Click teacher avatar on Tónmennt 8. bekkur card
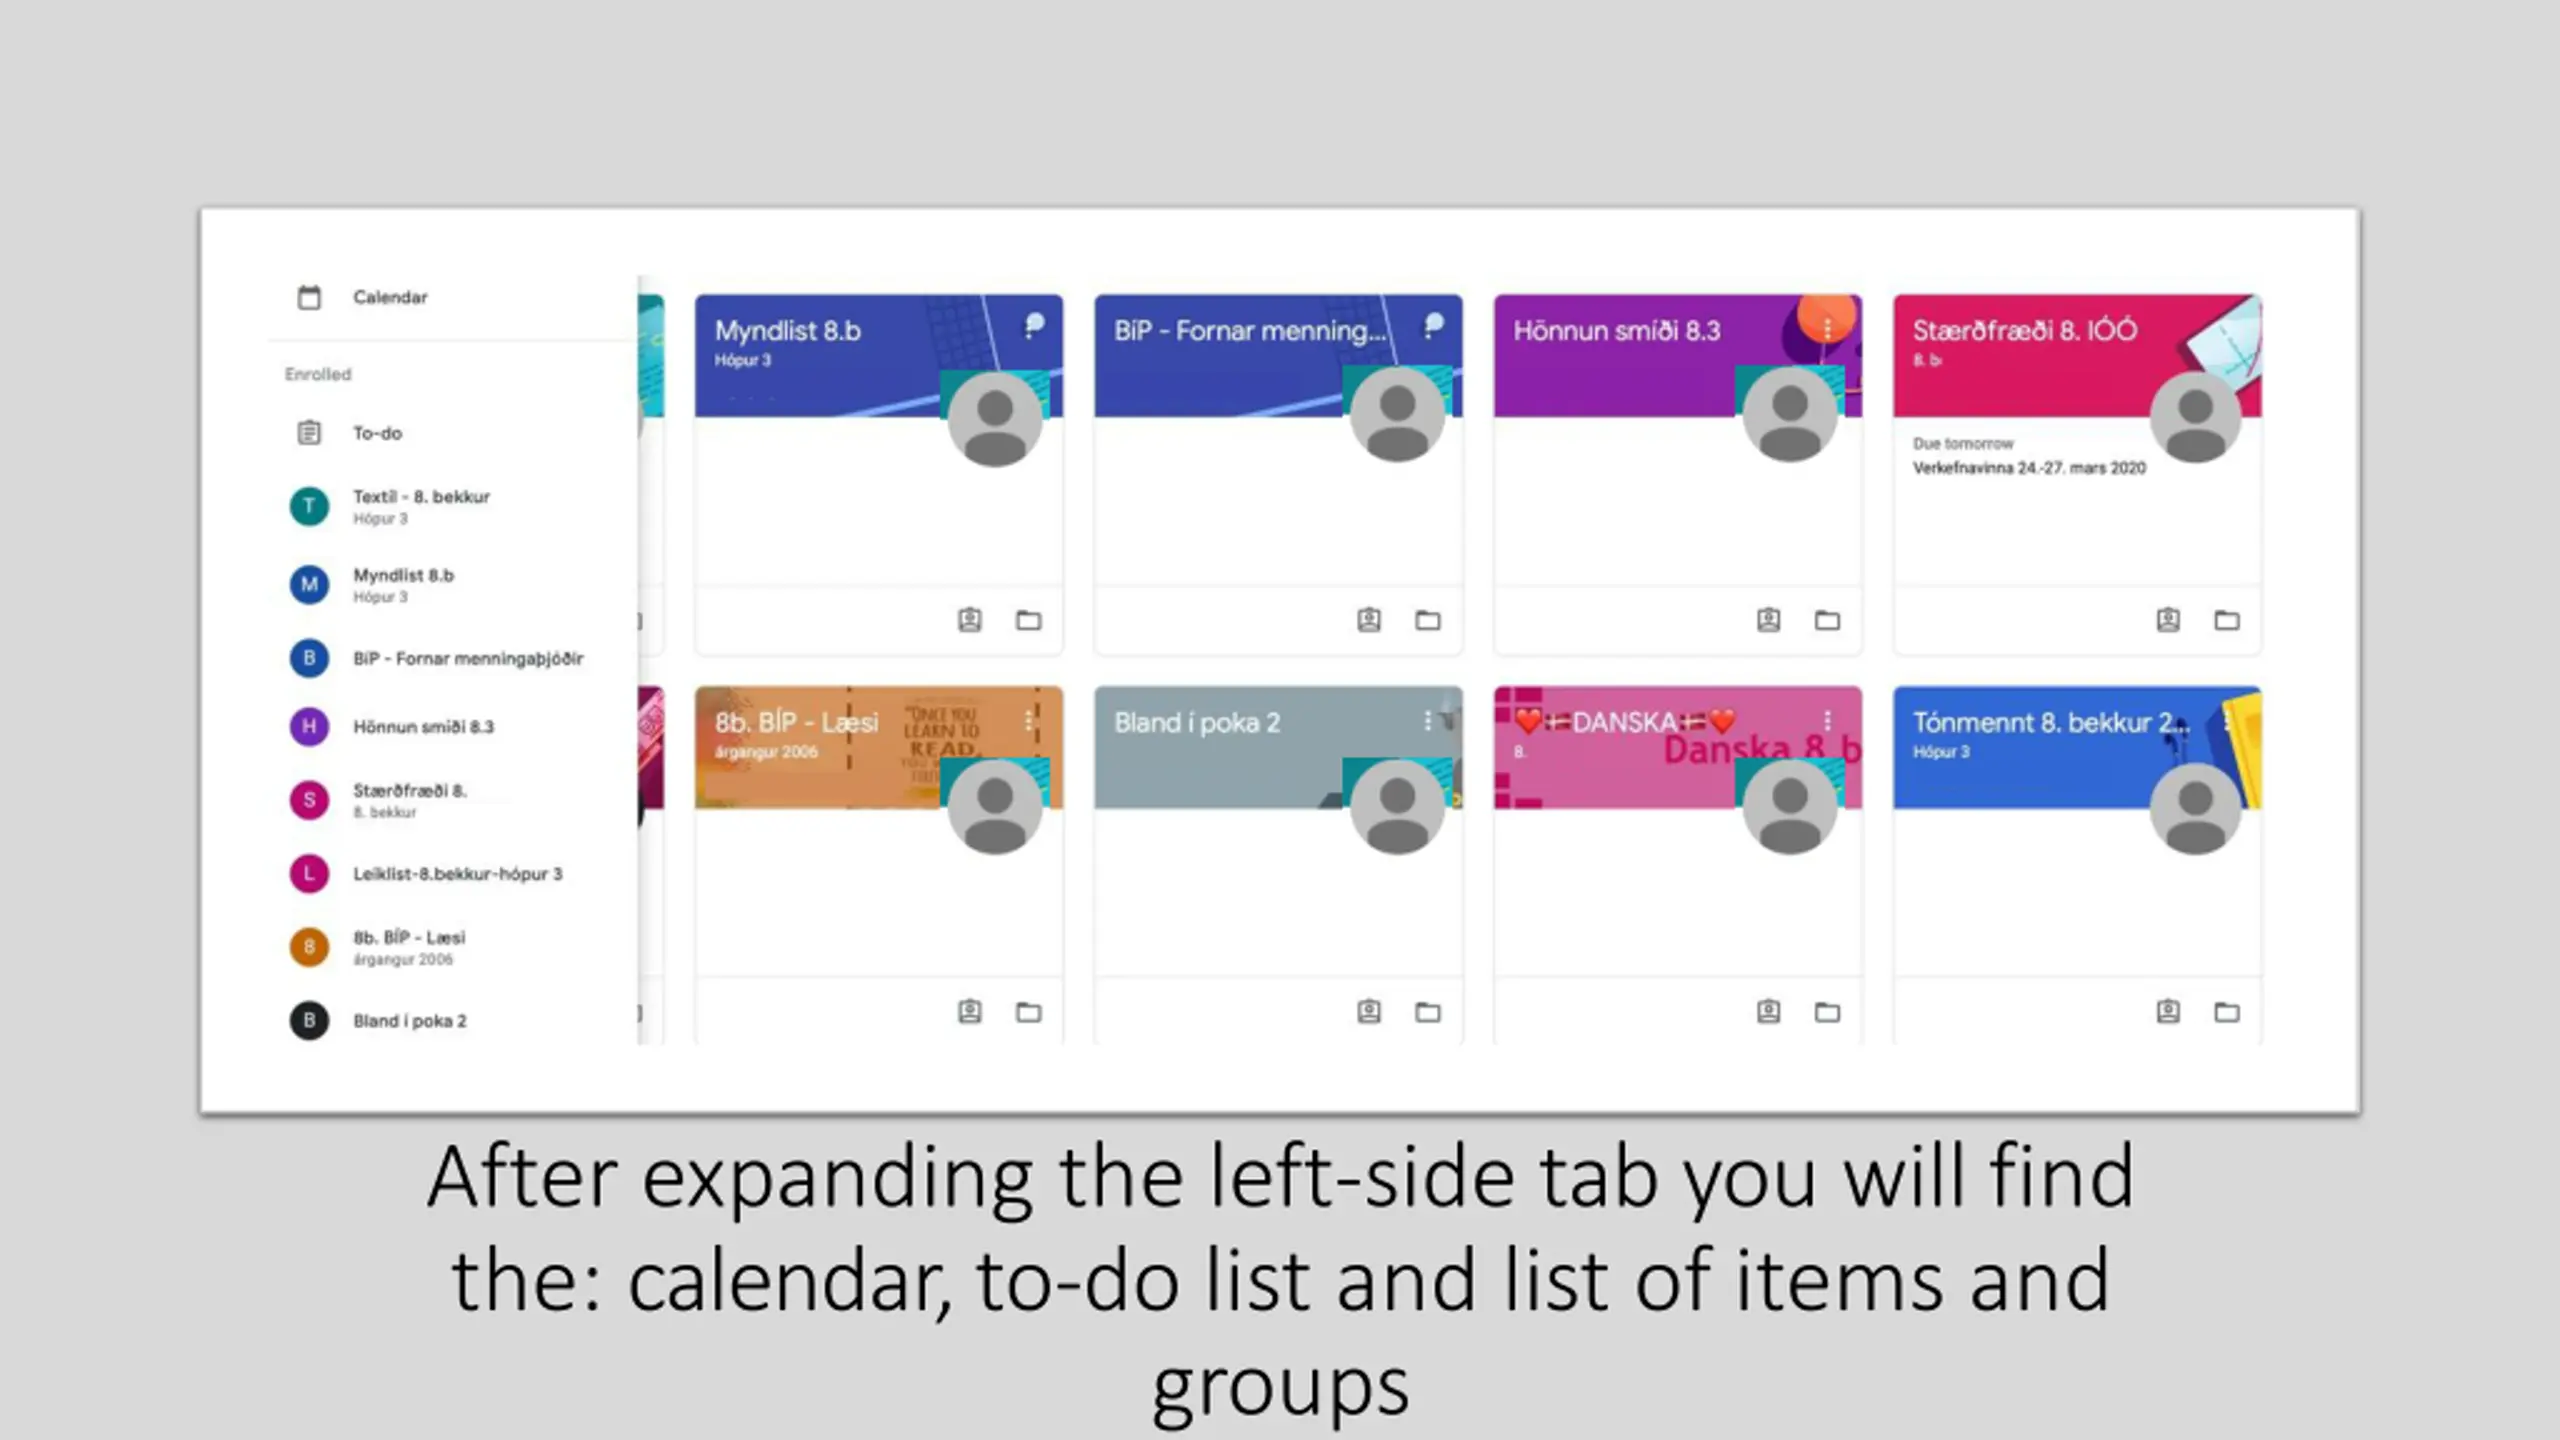The height and width of the screenshot is (1440, 2560). coord(2195,809)
